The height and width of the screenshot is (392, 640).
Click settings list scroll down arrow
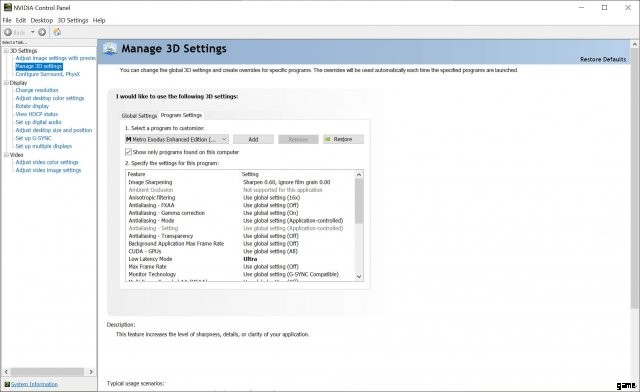[x=359, y=276]
